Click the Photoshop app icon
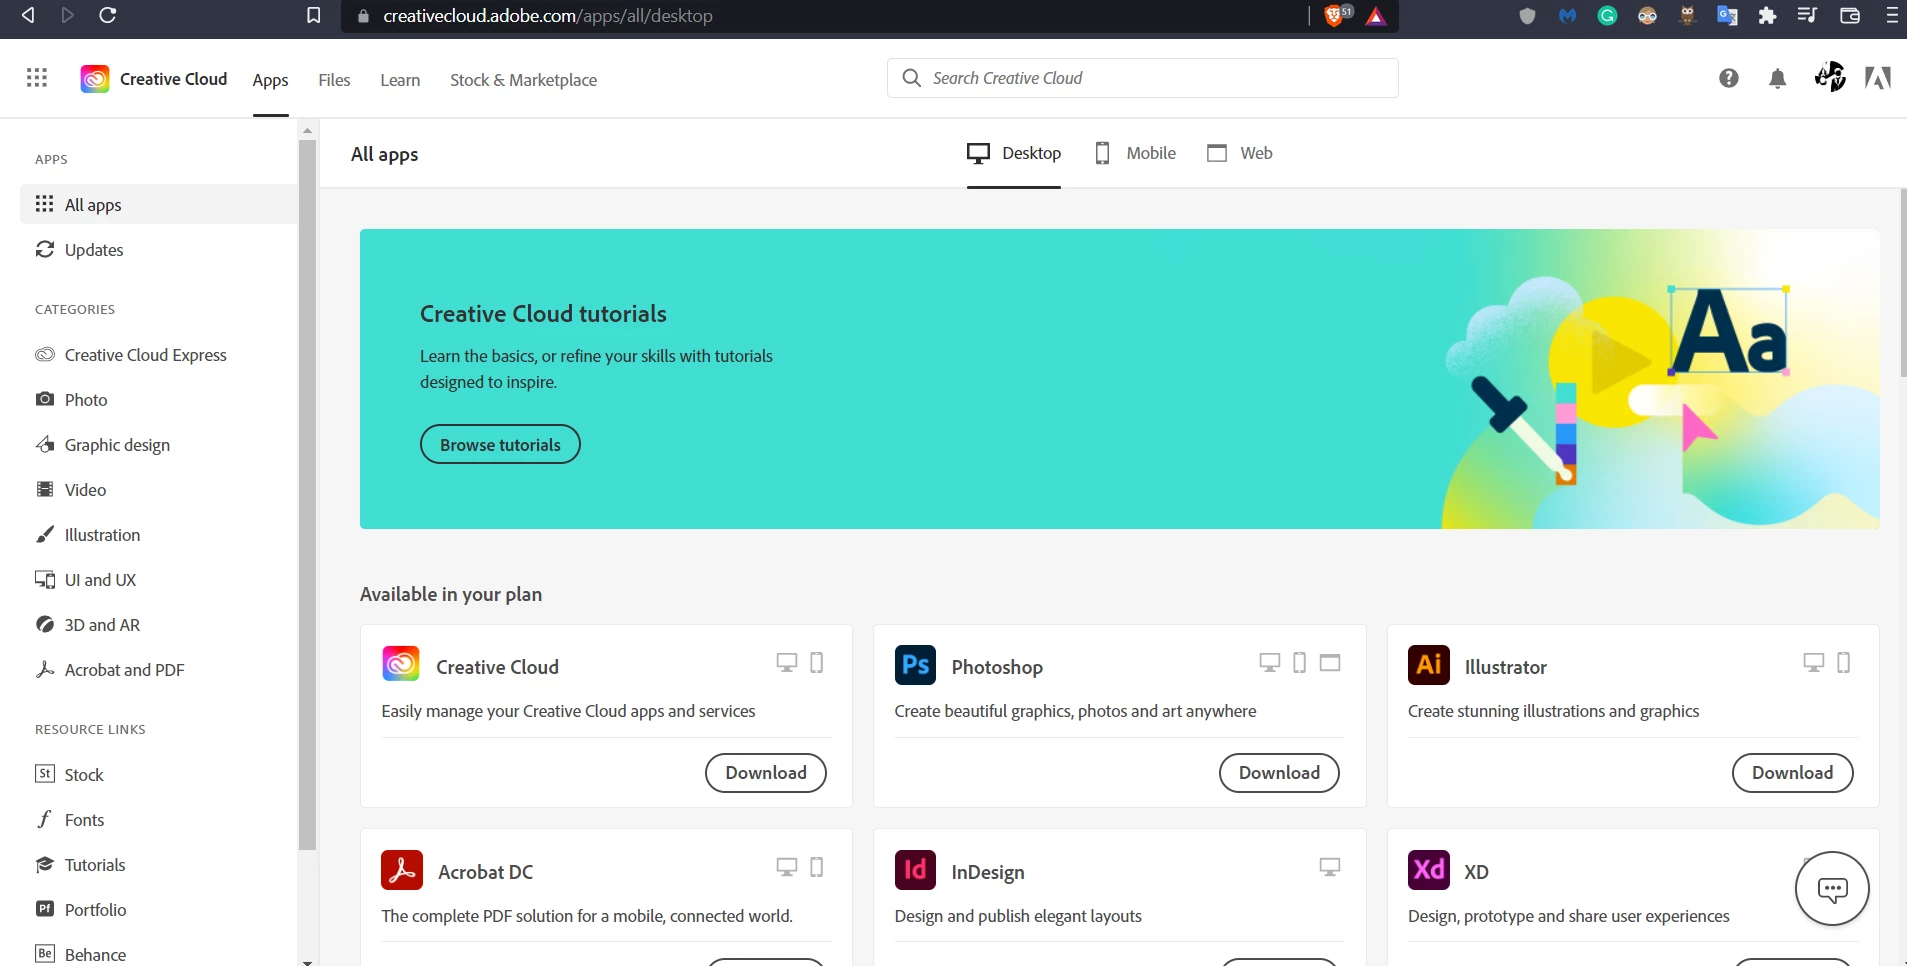This screenshot has width=1907, height=966. click(915, 665)
